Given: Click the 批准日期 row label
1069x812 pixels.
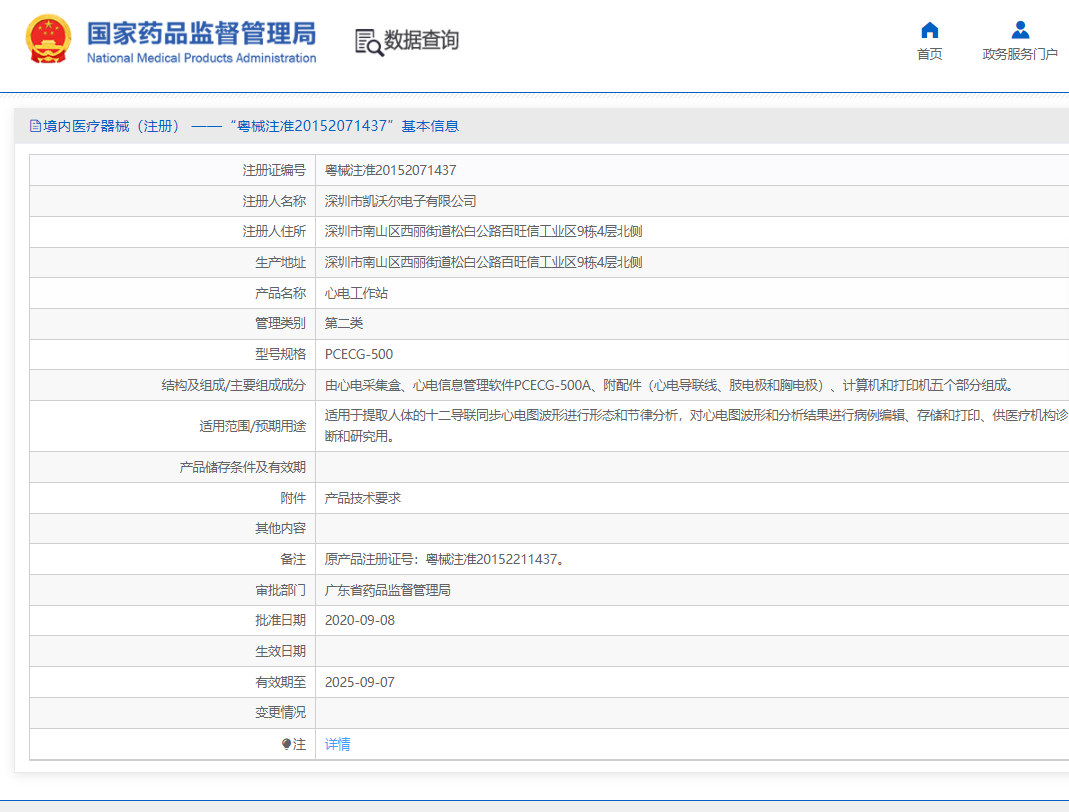Looking at the screenshot, I should 280,620.
